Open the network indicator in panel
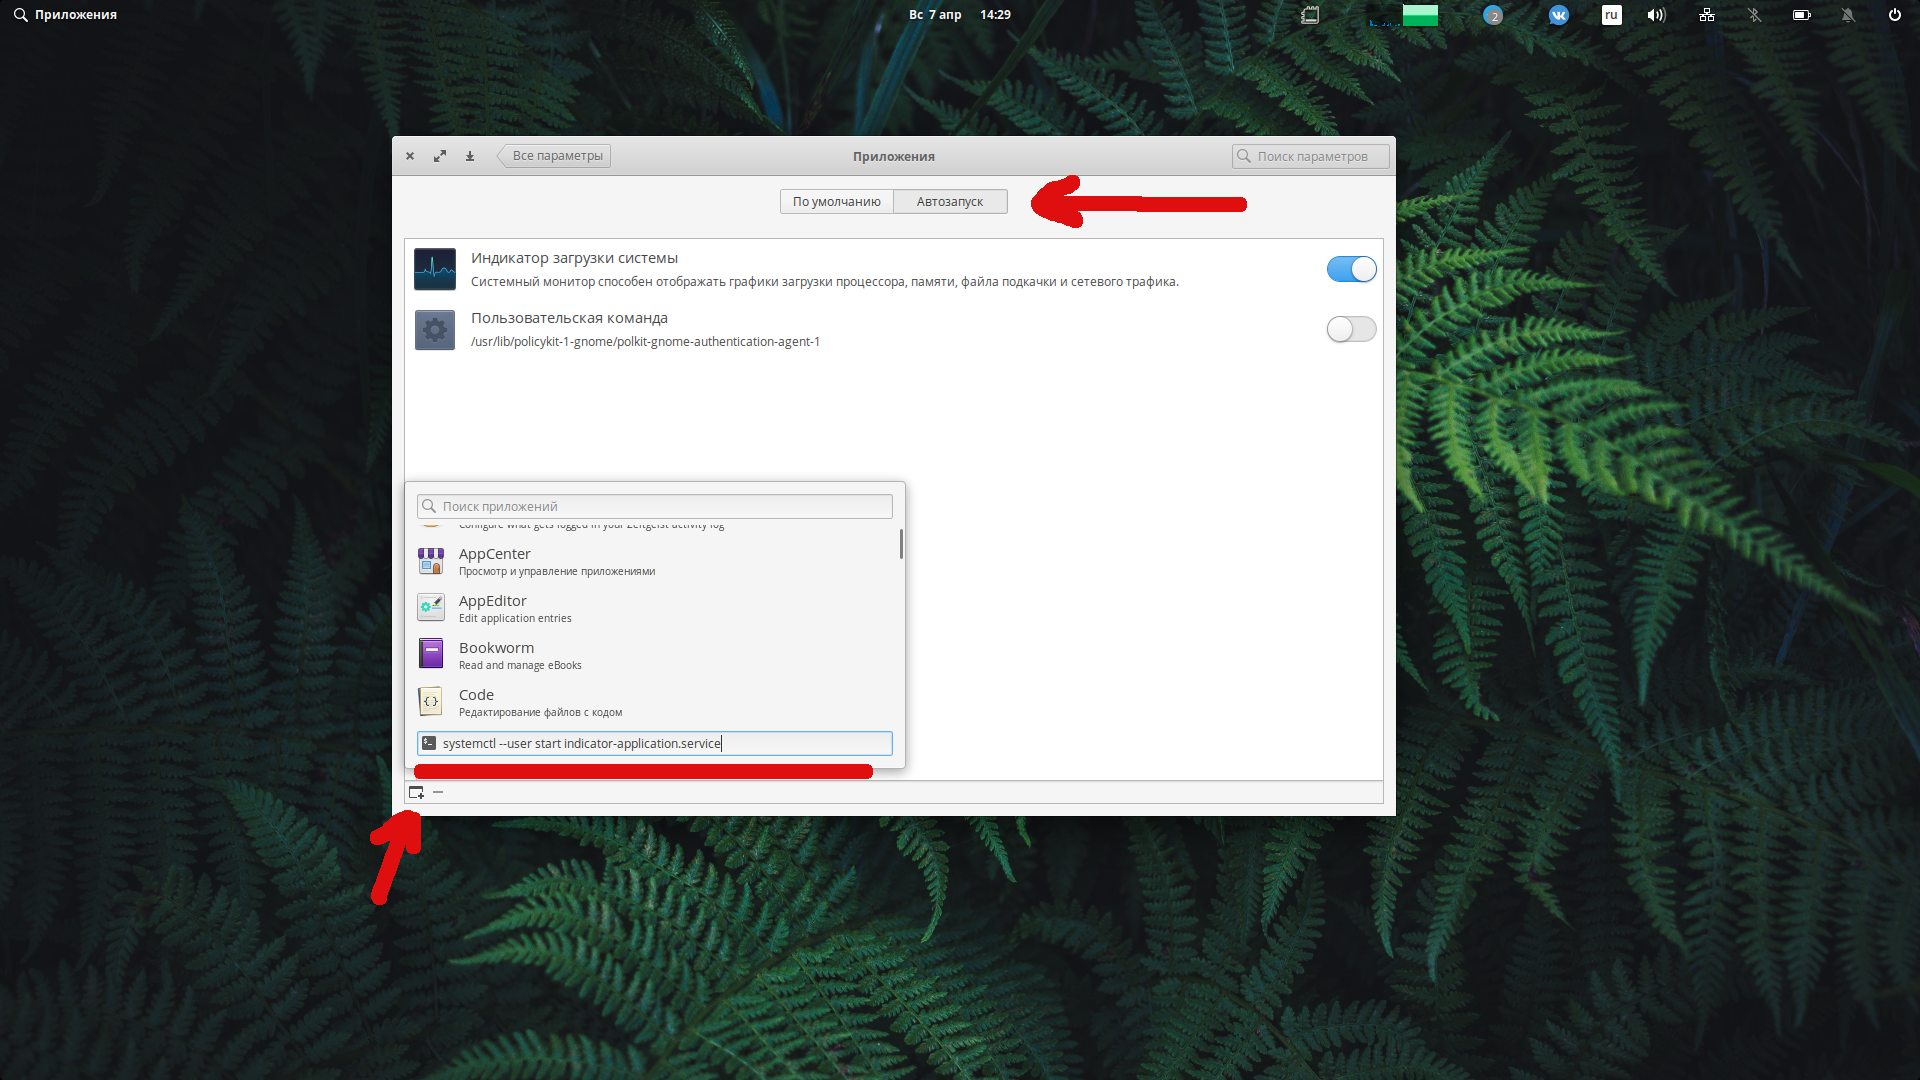This screenshot has width=1920, height=1080. click(1707, 15)
